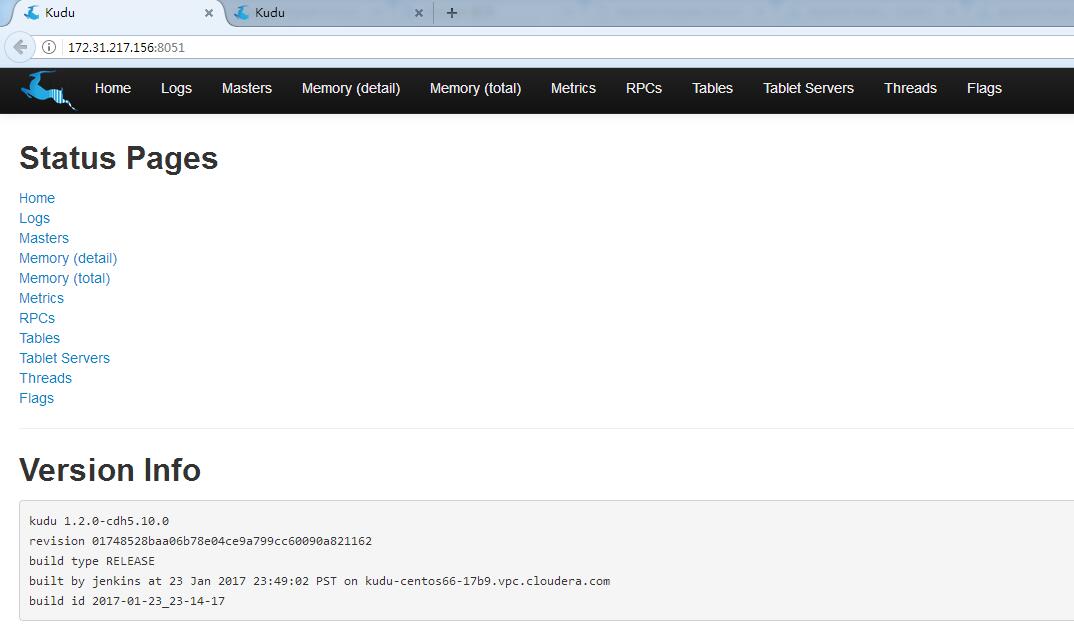Image resolution: width=1074 pixels, height=625 pixels.
Task: Follow the RPCs link under Status Pages
Action: pyautogui.click(x=37, y=318)
